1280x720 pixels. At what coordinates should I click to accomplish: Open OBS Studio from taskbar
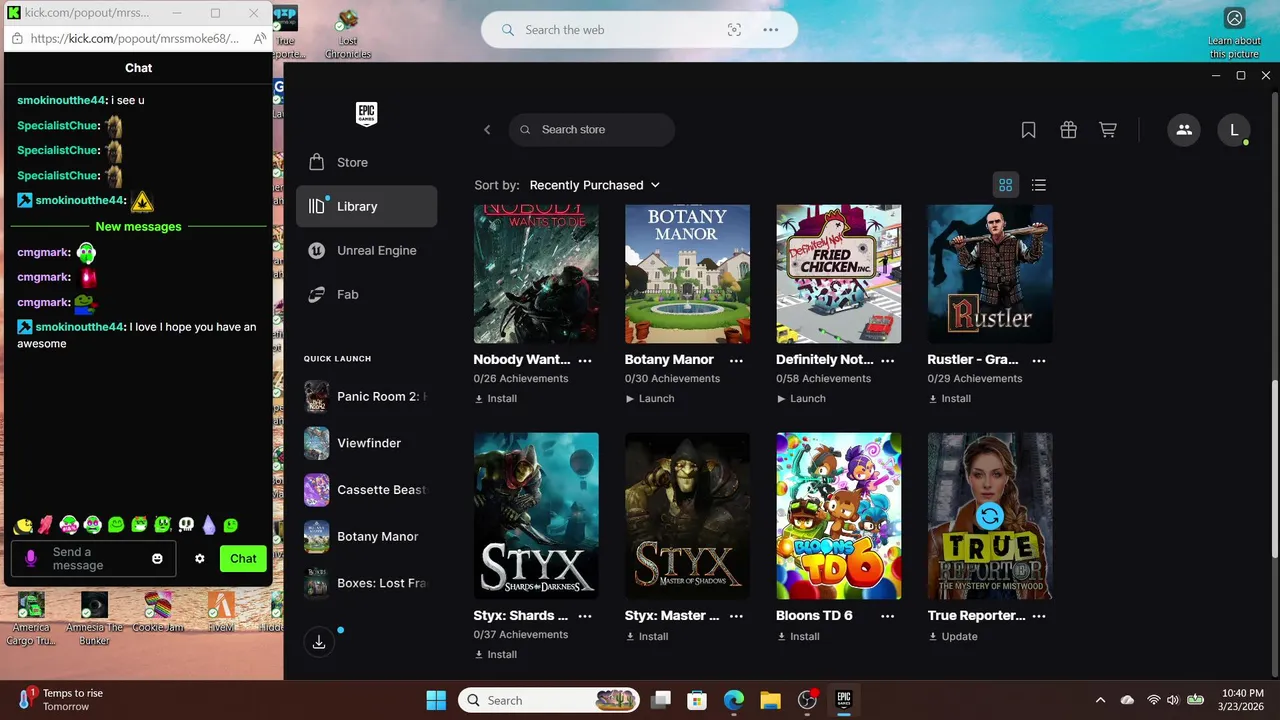807,700
